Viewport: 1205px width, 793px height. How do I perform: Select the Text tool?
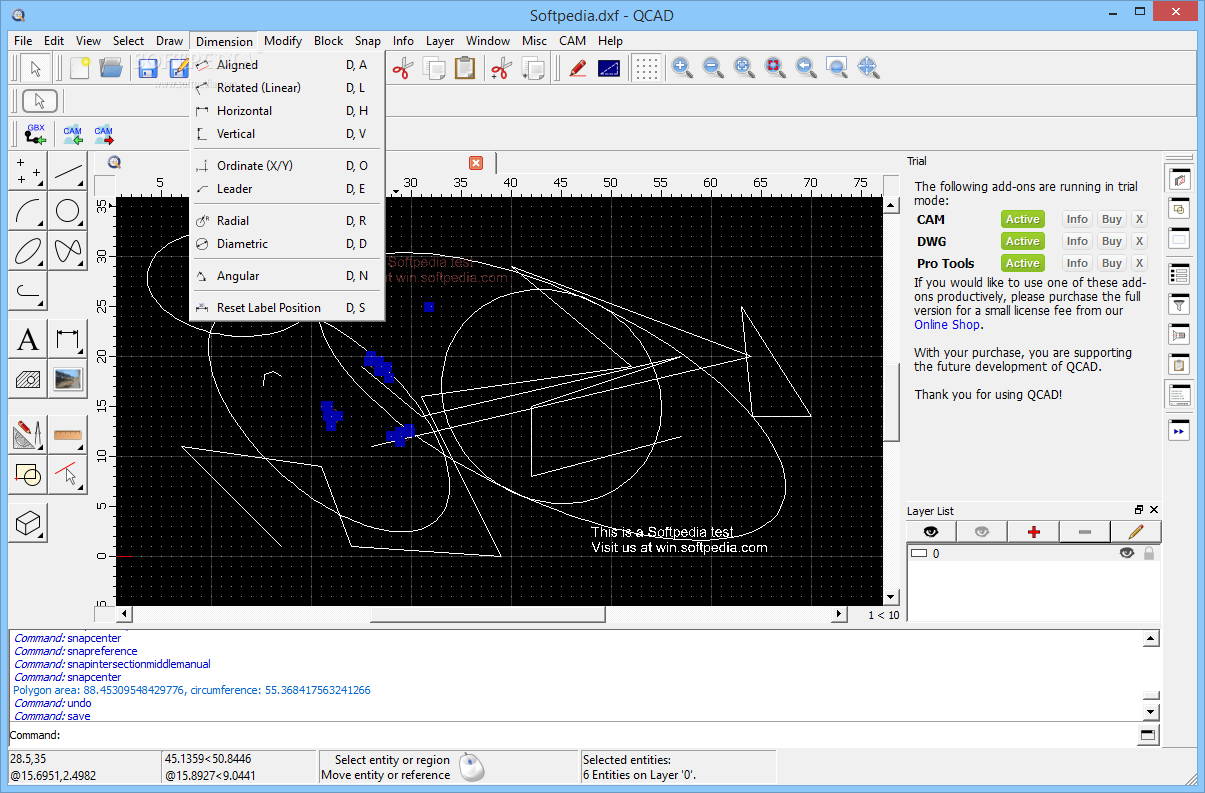click(28, 339)
